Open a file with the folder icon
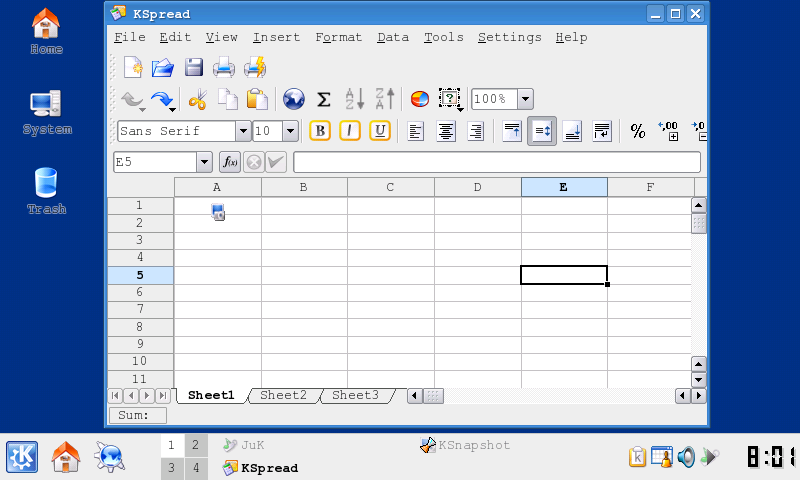Screen dimensions: 800x480 163,67
